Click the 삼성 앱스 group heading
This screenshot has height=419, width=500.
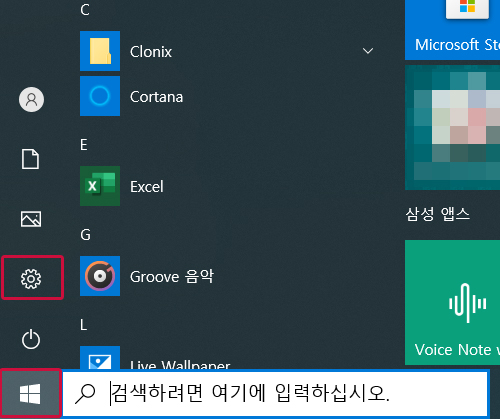click(437, 214)
